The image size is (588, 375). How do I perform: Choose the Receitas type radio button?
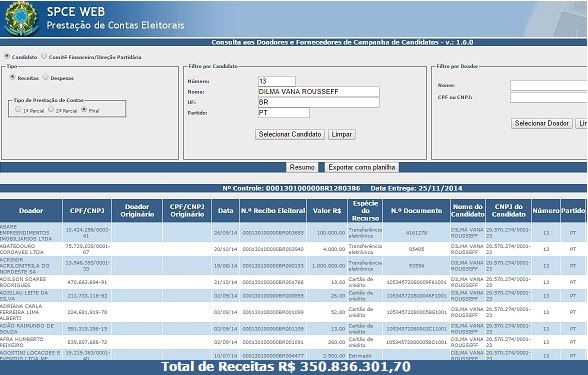click(12, 77)
